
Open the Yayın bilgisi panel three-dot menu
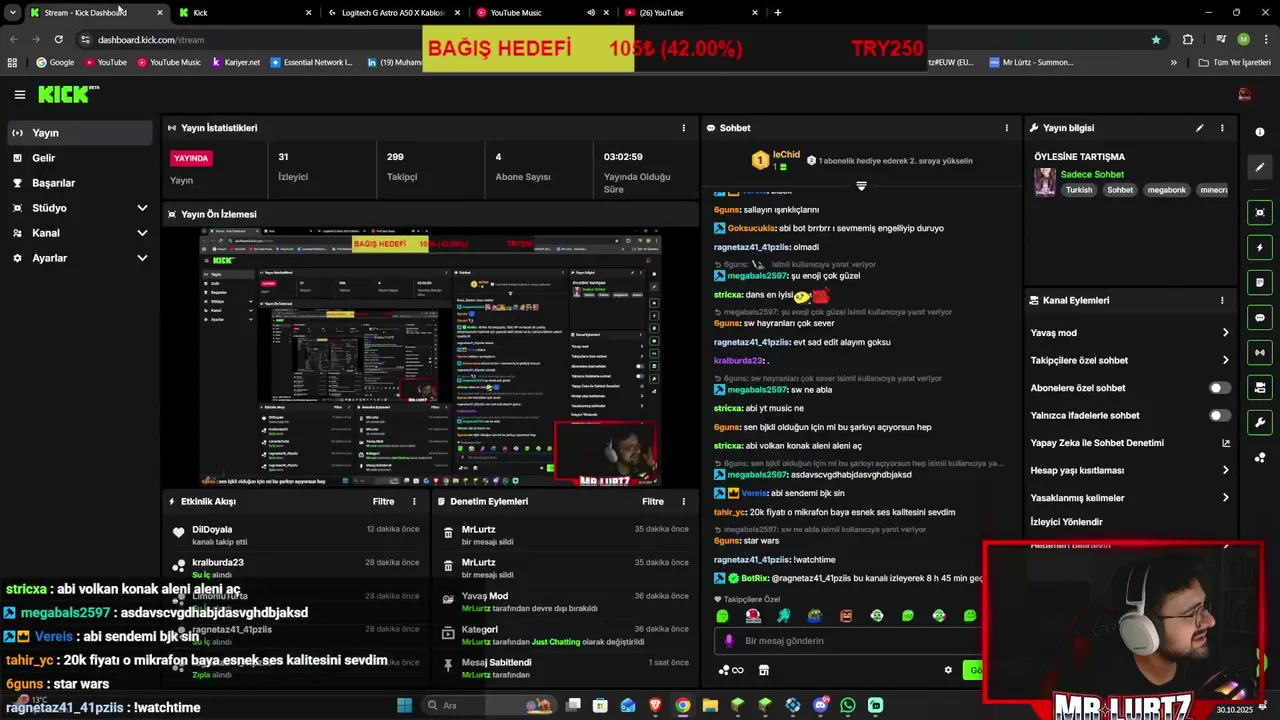1221,128
